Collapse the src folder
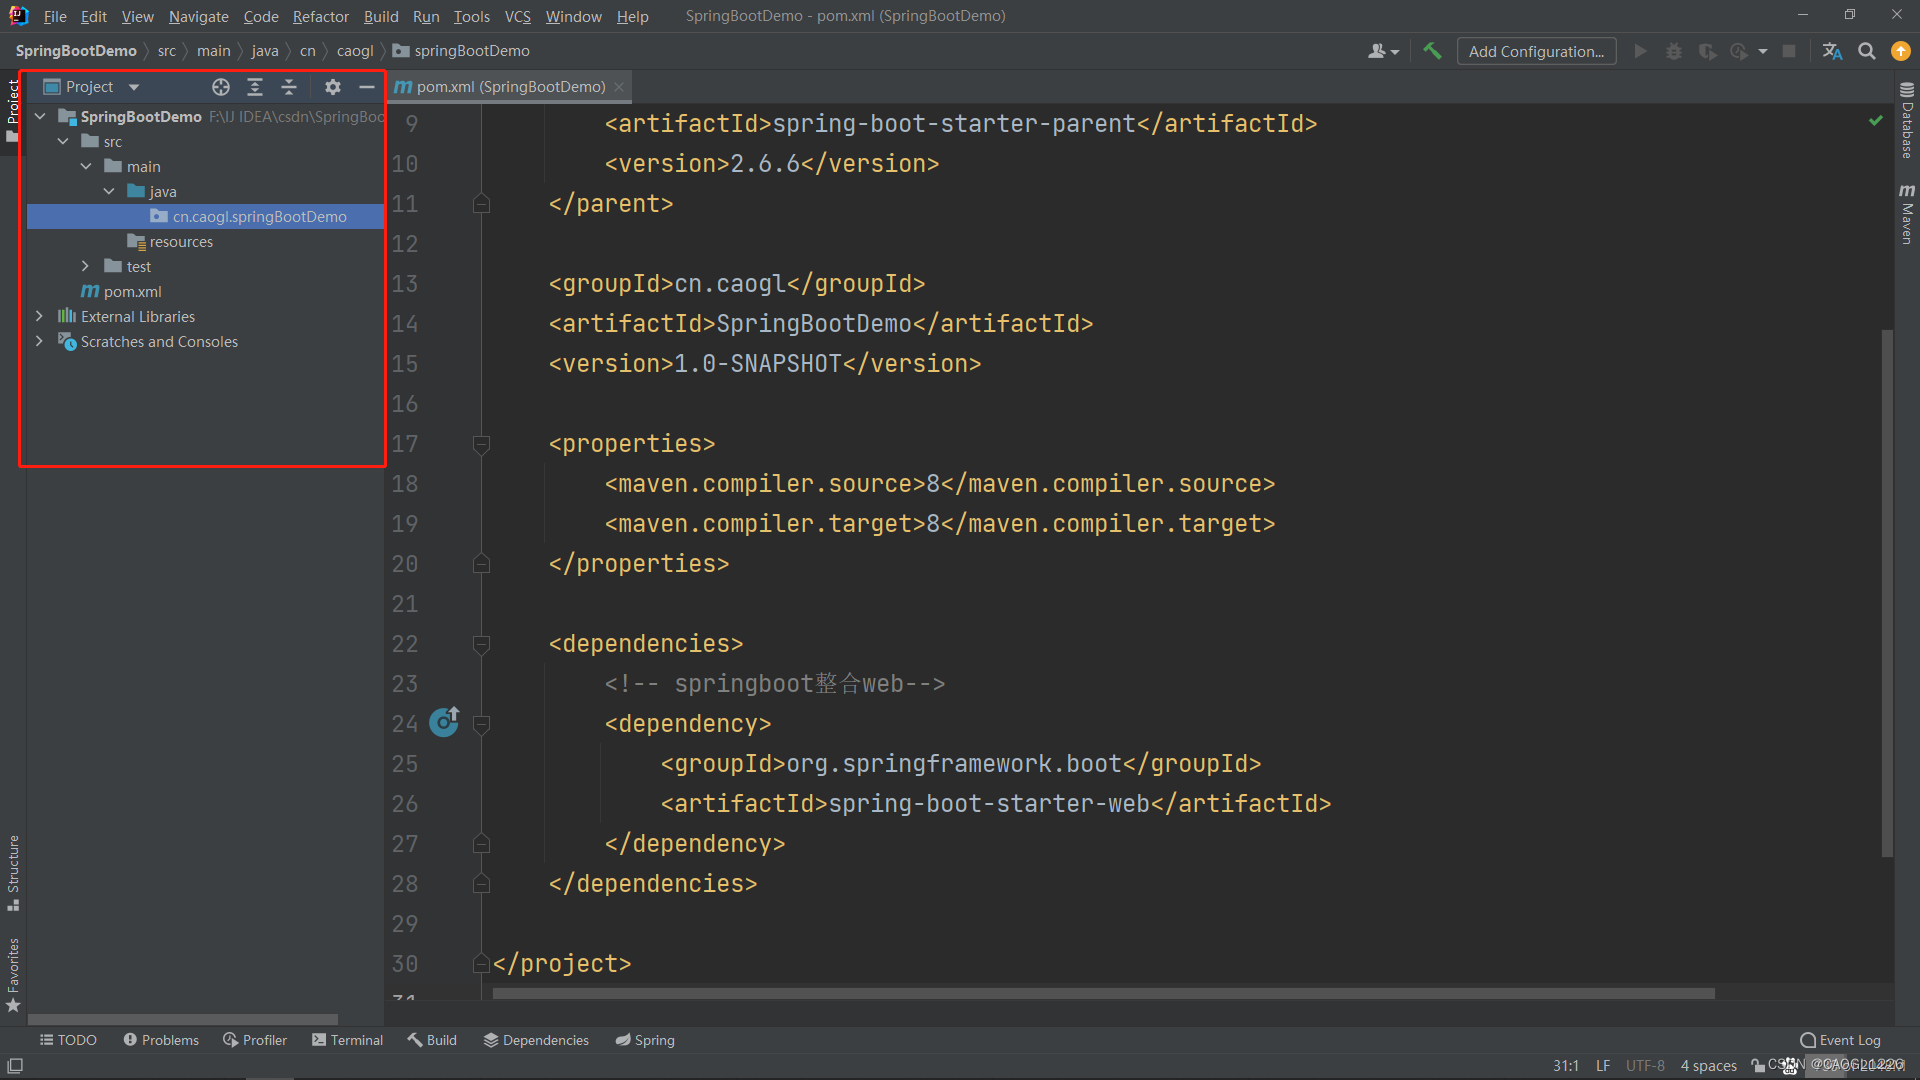Image resolution: width=1920 pixels, height=1080 pixels. coord(63,141)
